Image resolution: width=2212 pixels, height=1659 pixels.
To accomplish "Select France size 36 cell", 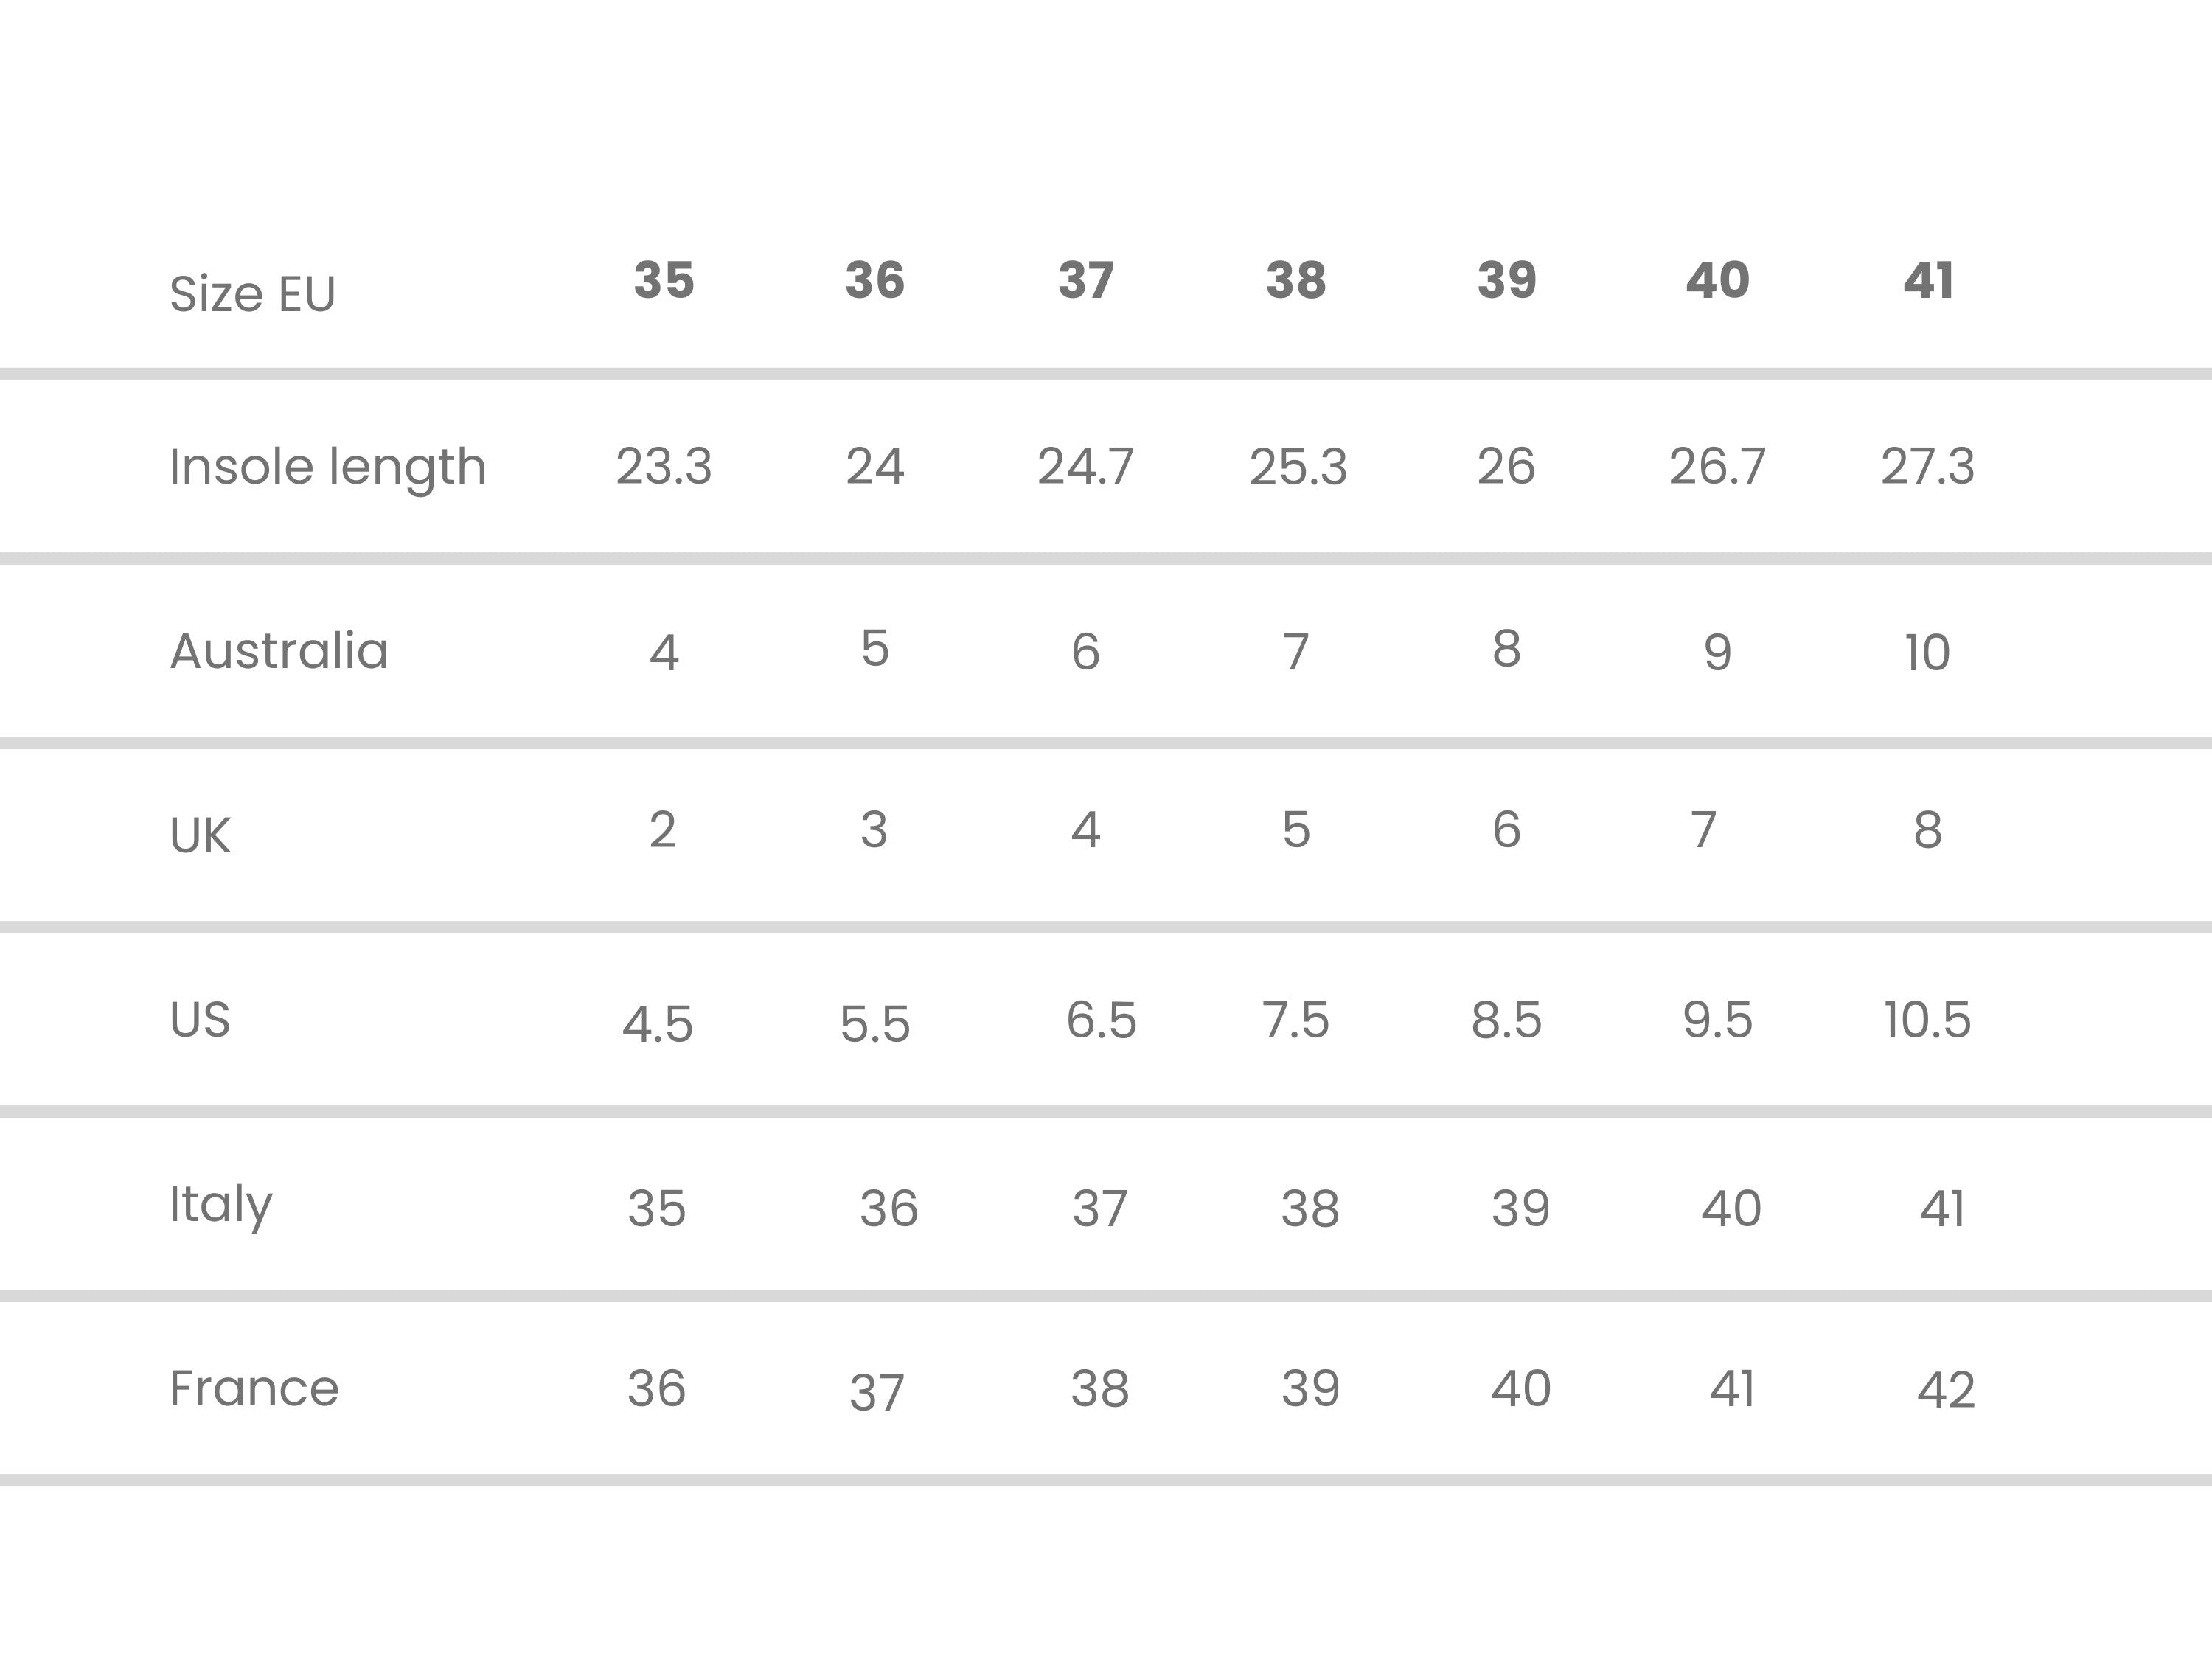I will point(656,1388).
